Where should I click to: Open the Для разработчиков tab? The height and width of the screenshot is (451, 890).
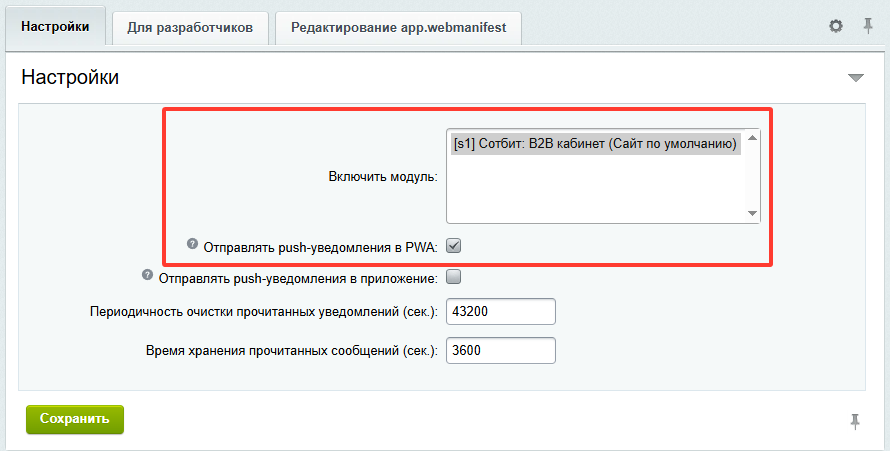[190, 27]
